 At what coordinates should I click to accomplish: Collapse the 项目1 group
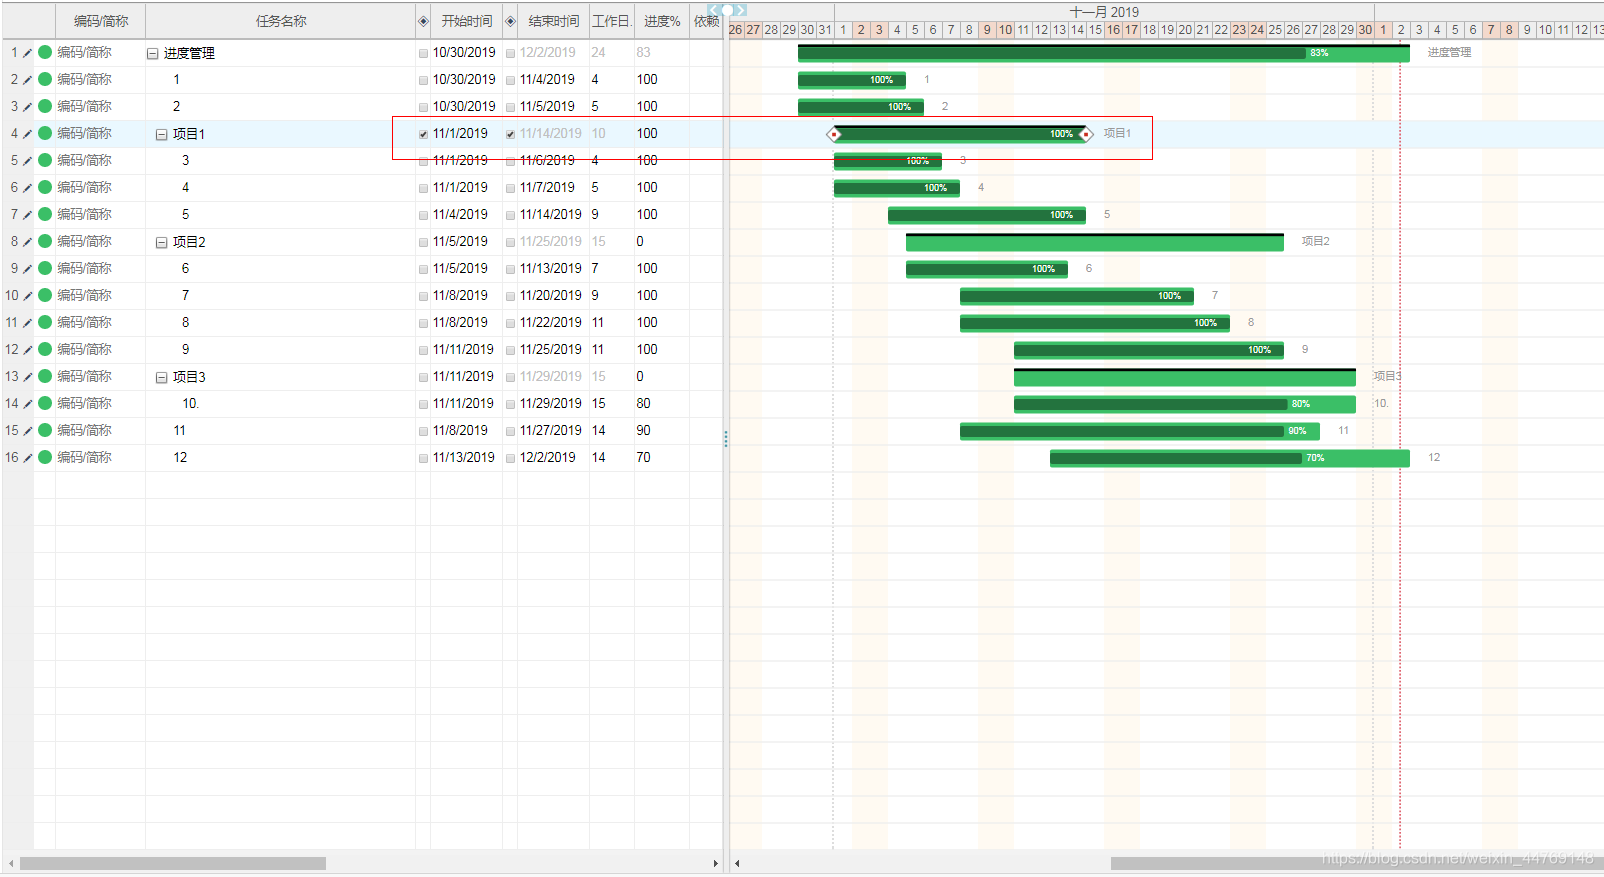tap(161, 134)
